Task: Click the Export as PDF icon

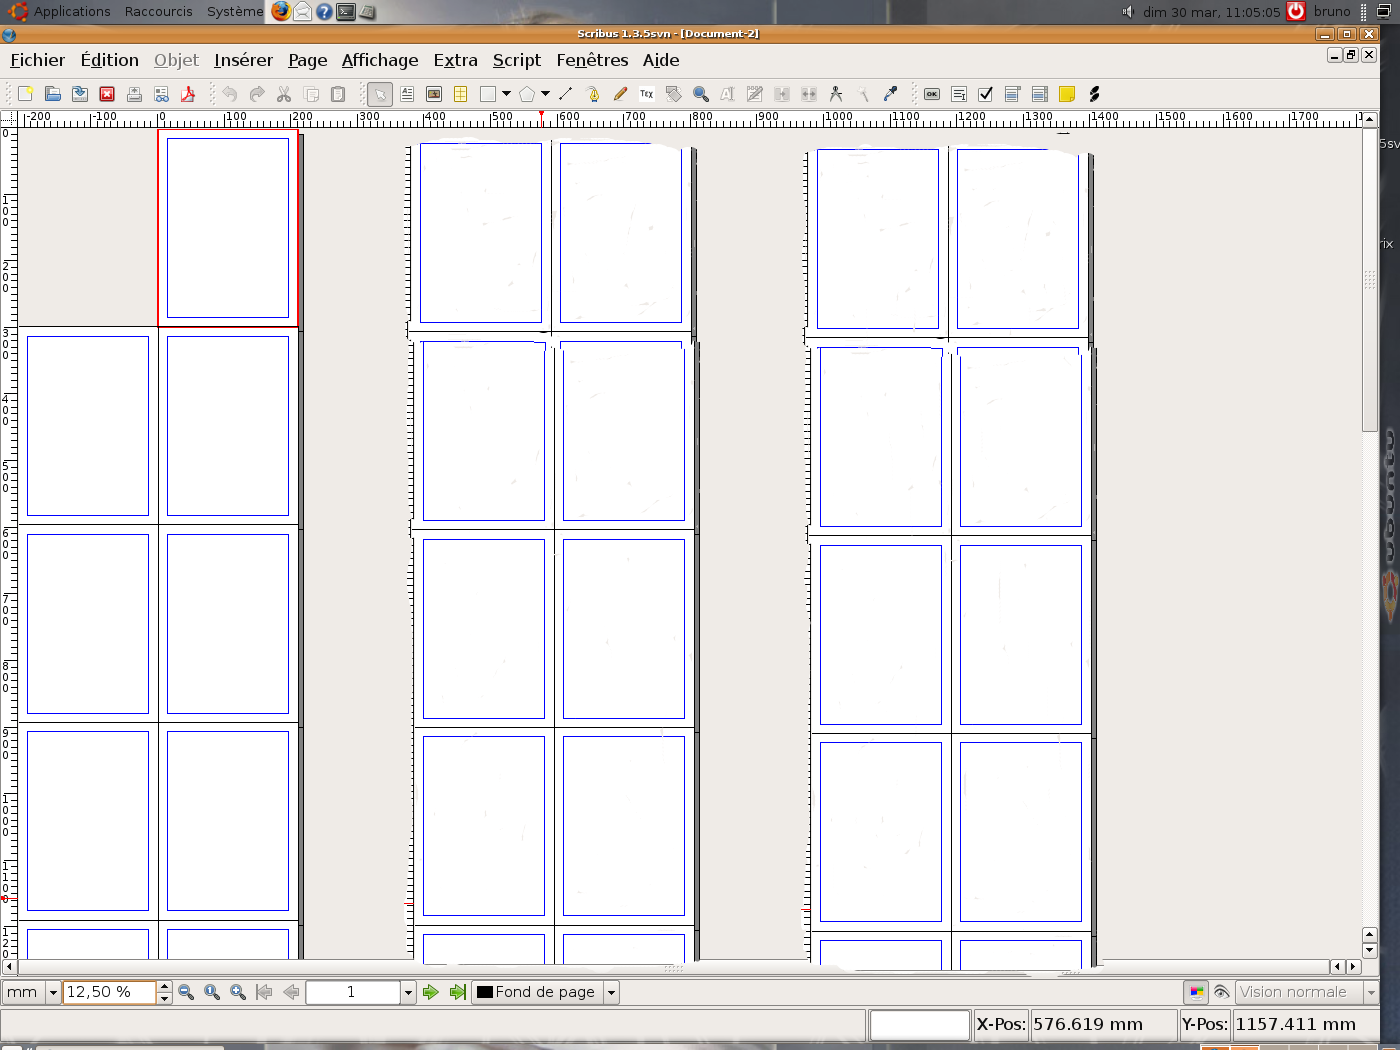Action: (x=188, y=94)
